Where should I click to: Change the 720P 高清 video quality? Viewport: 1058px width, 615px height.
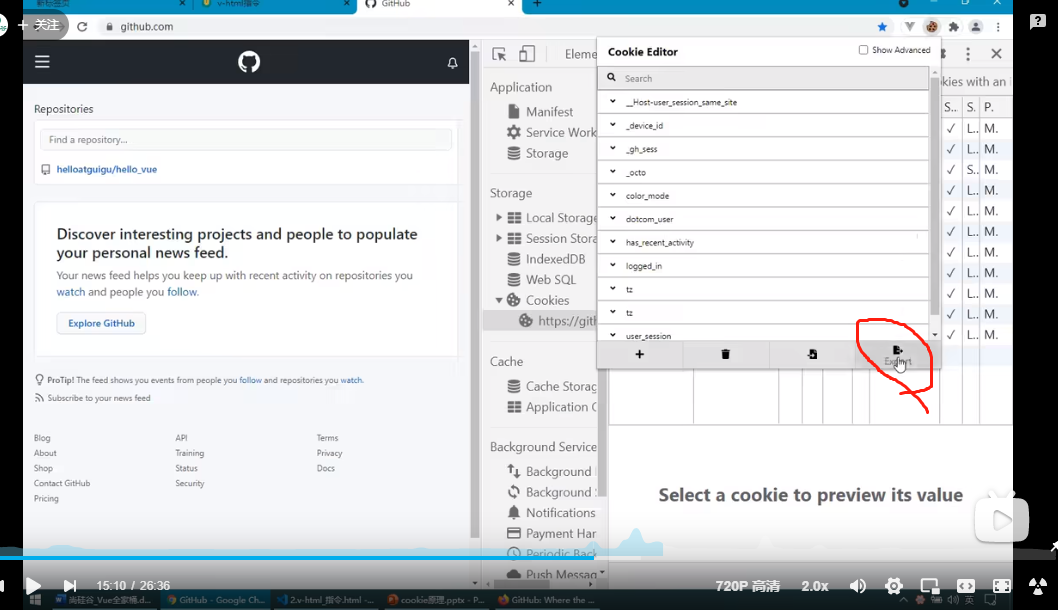point(747,586)
